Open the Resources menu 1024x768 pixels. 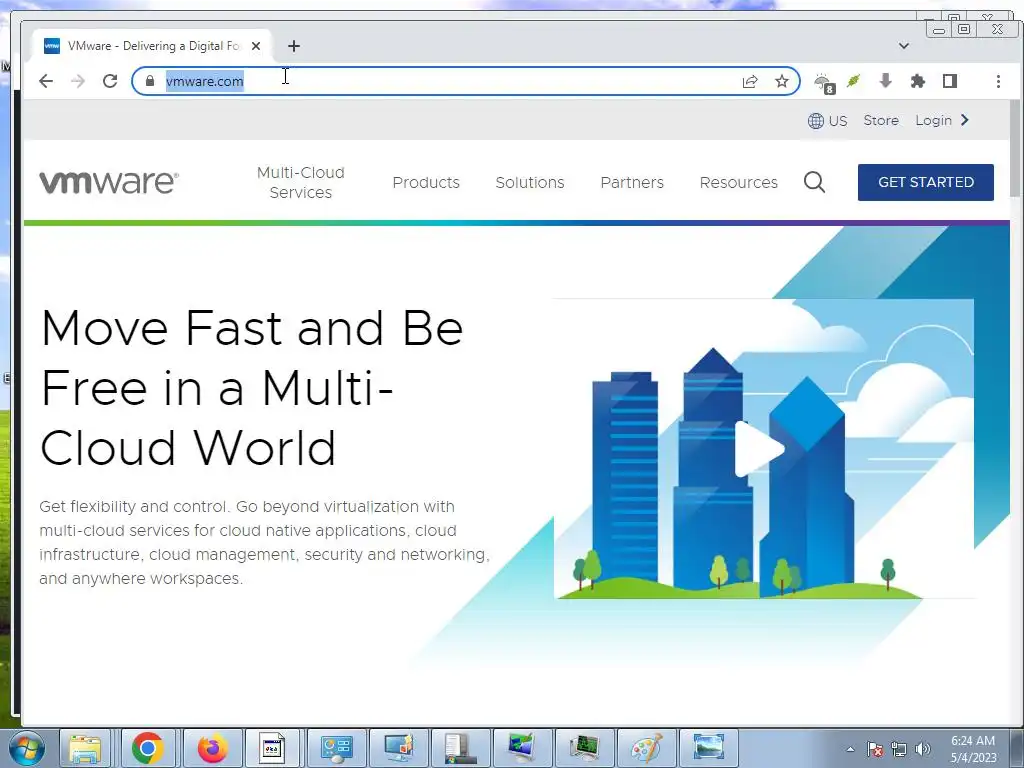(739, 182)
